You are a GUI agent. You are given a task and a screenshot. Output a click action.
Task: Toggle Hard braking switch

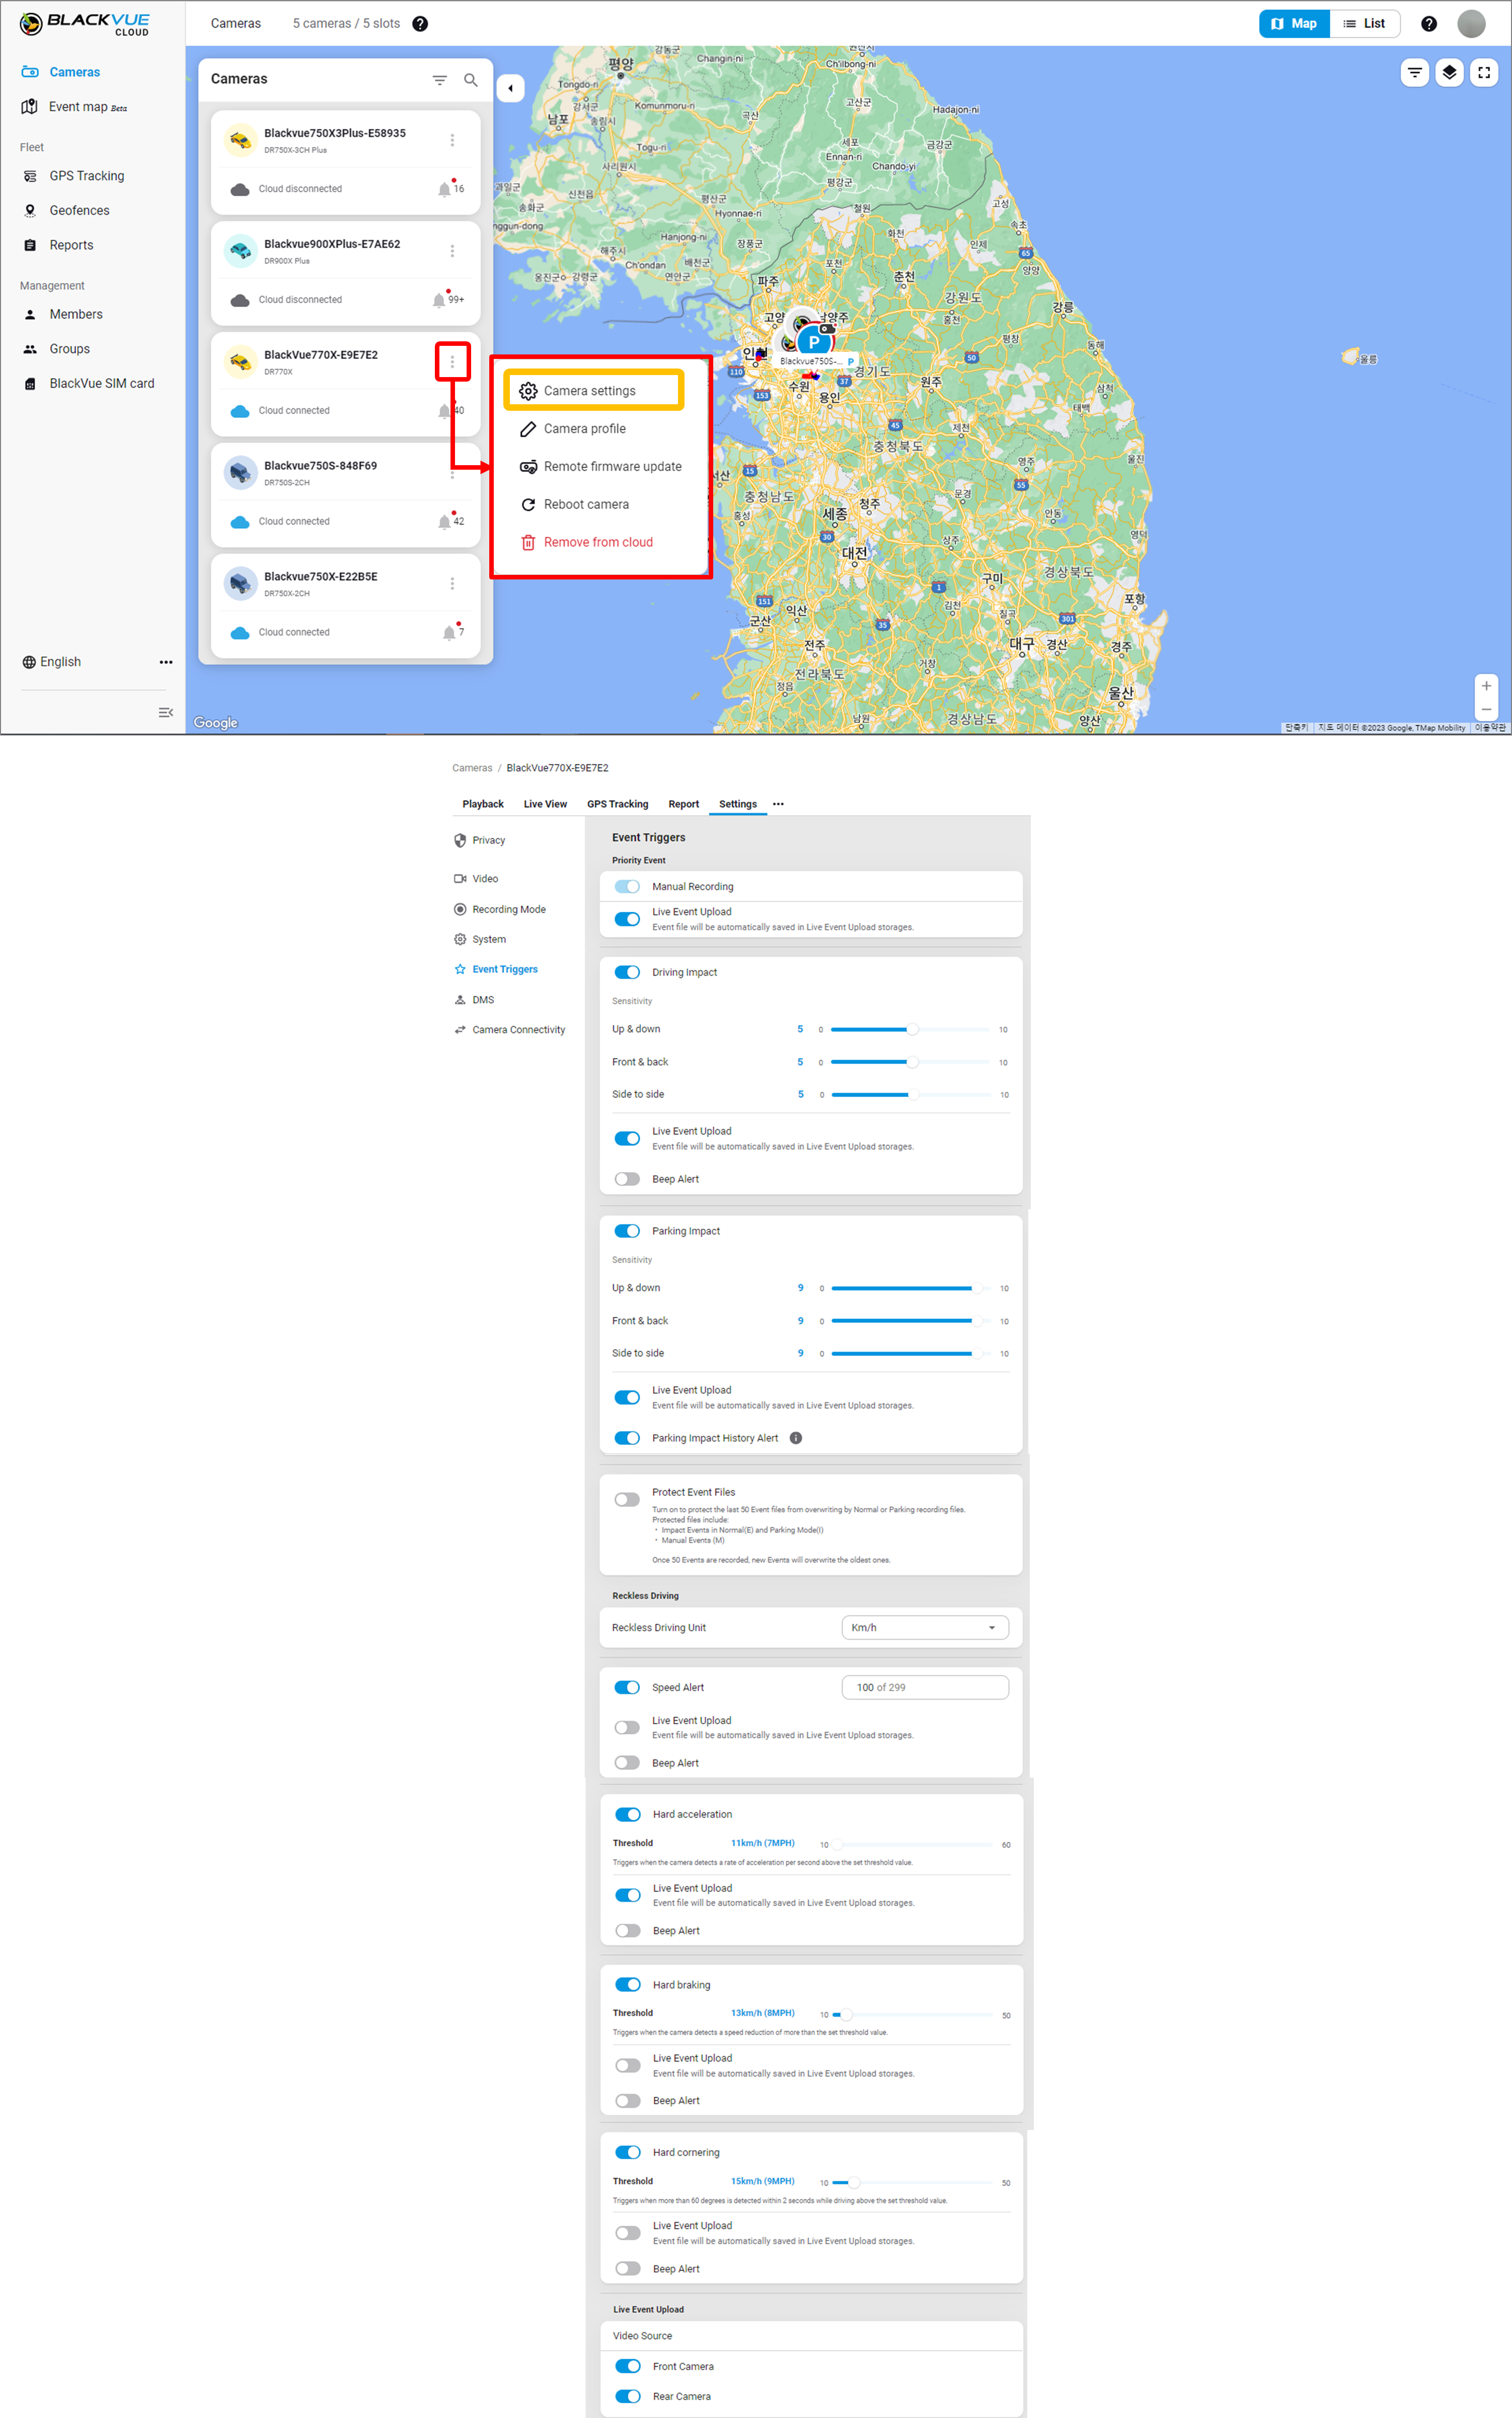coord(628,1984)
